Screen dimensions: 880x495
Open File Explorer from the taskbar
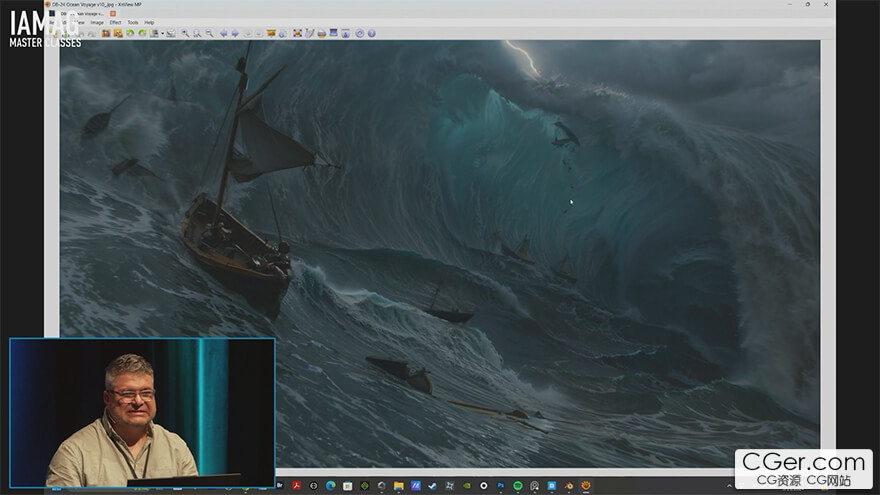[x=398, y=485]
